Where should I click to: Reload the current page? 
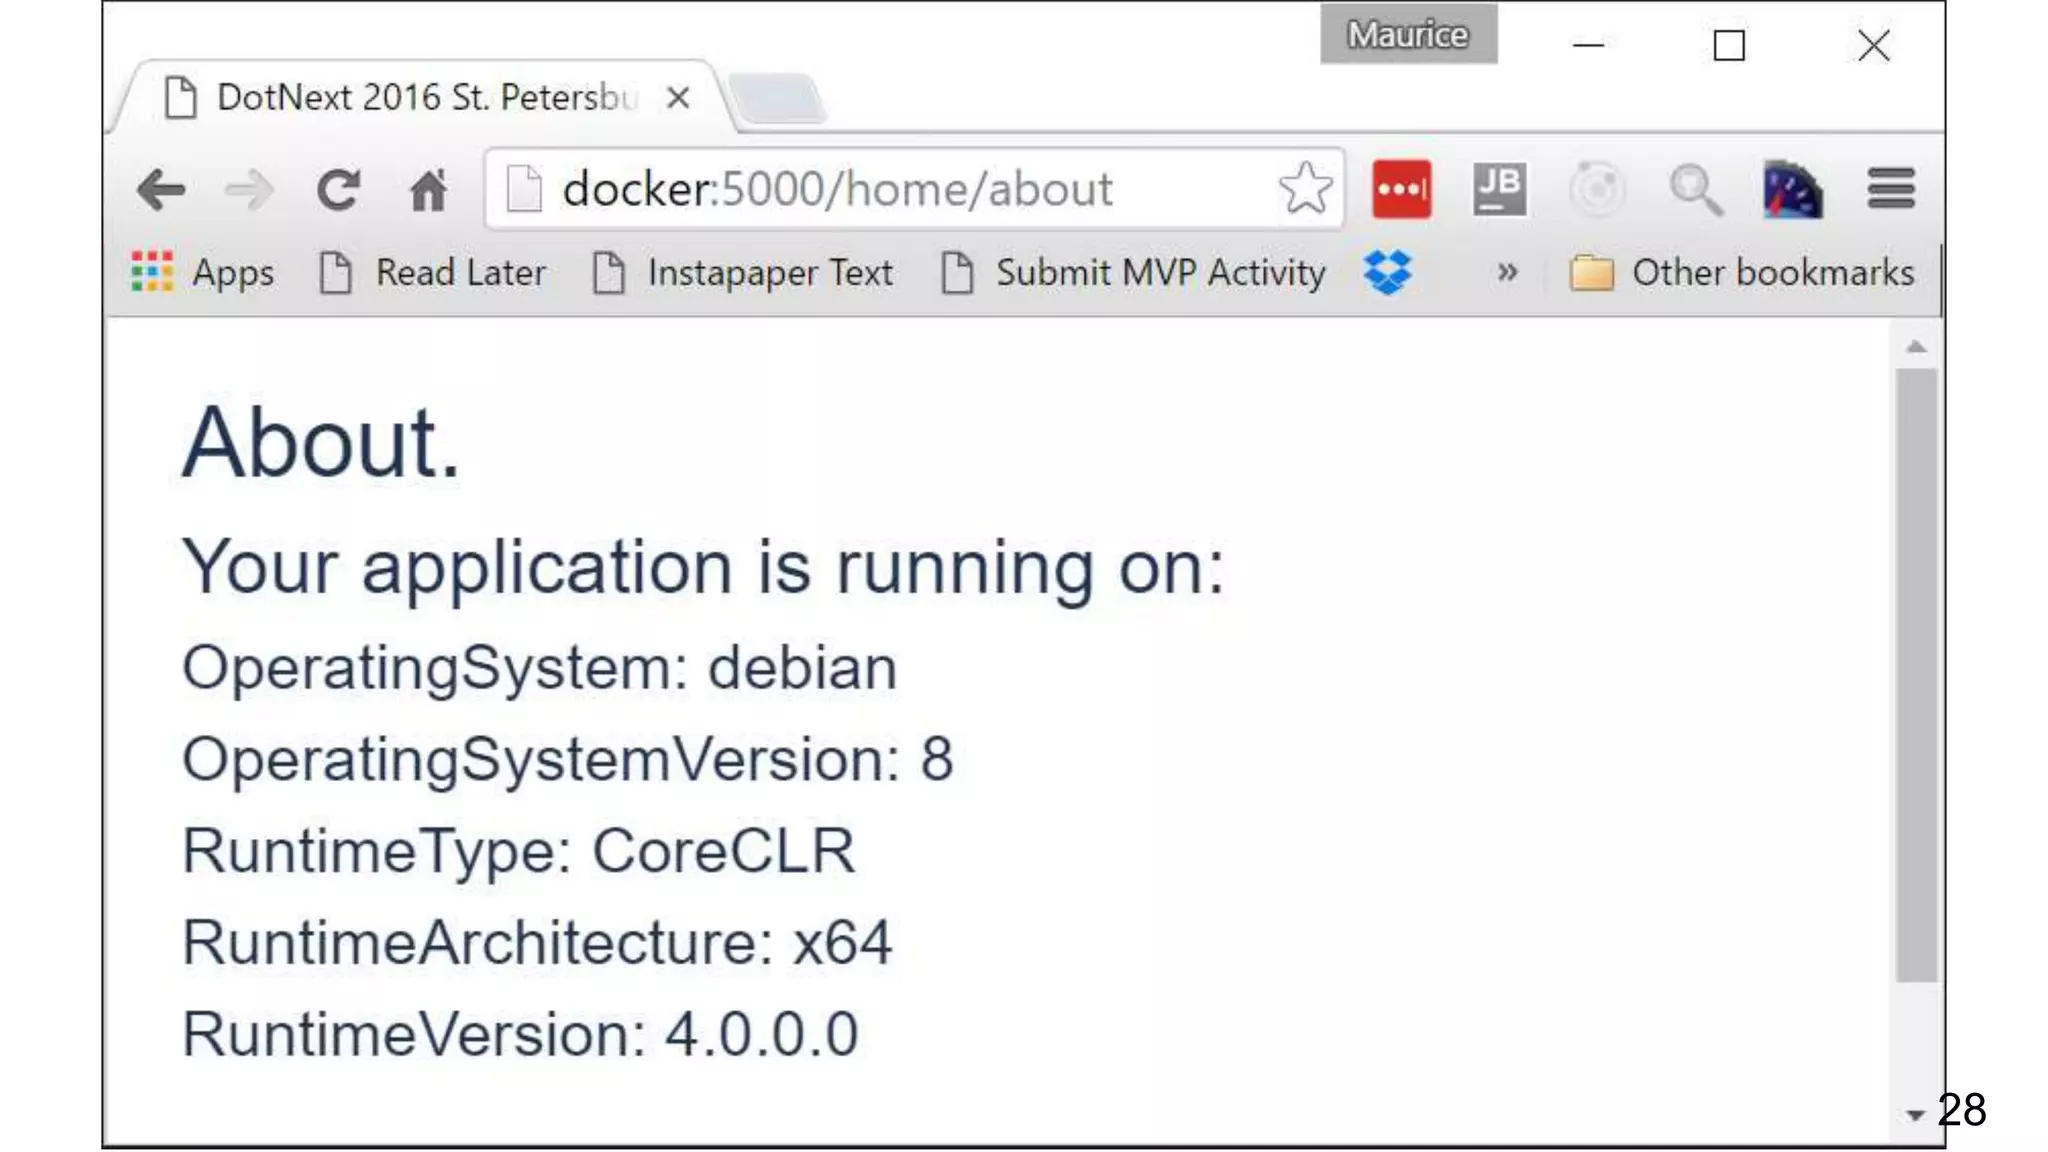click(x=338, y=190)
